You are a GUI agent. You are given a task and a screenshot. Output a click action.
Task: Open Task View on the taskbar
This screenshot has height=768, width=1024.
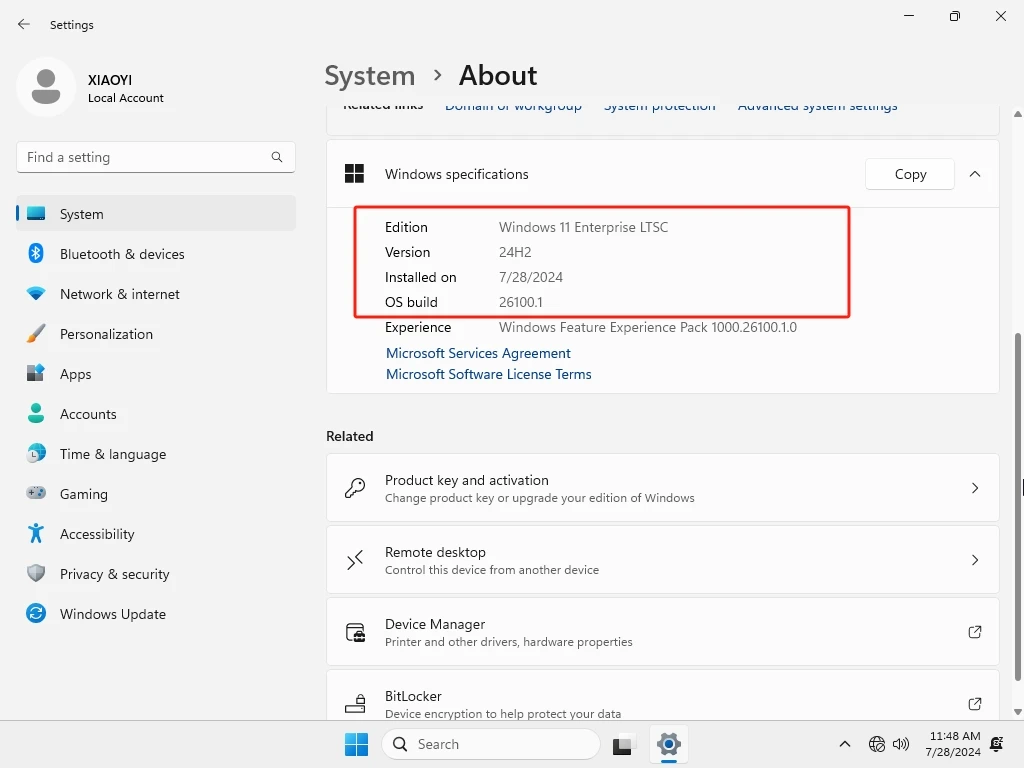(x=622, y=744)
